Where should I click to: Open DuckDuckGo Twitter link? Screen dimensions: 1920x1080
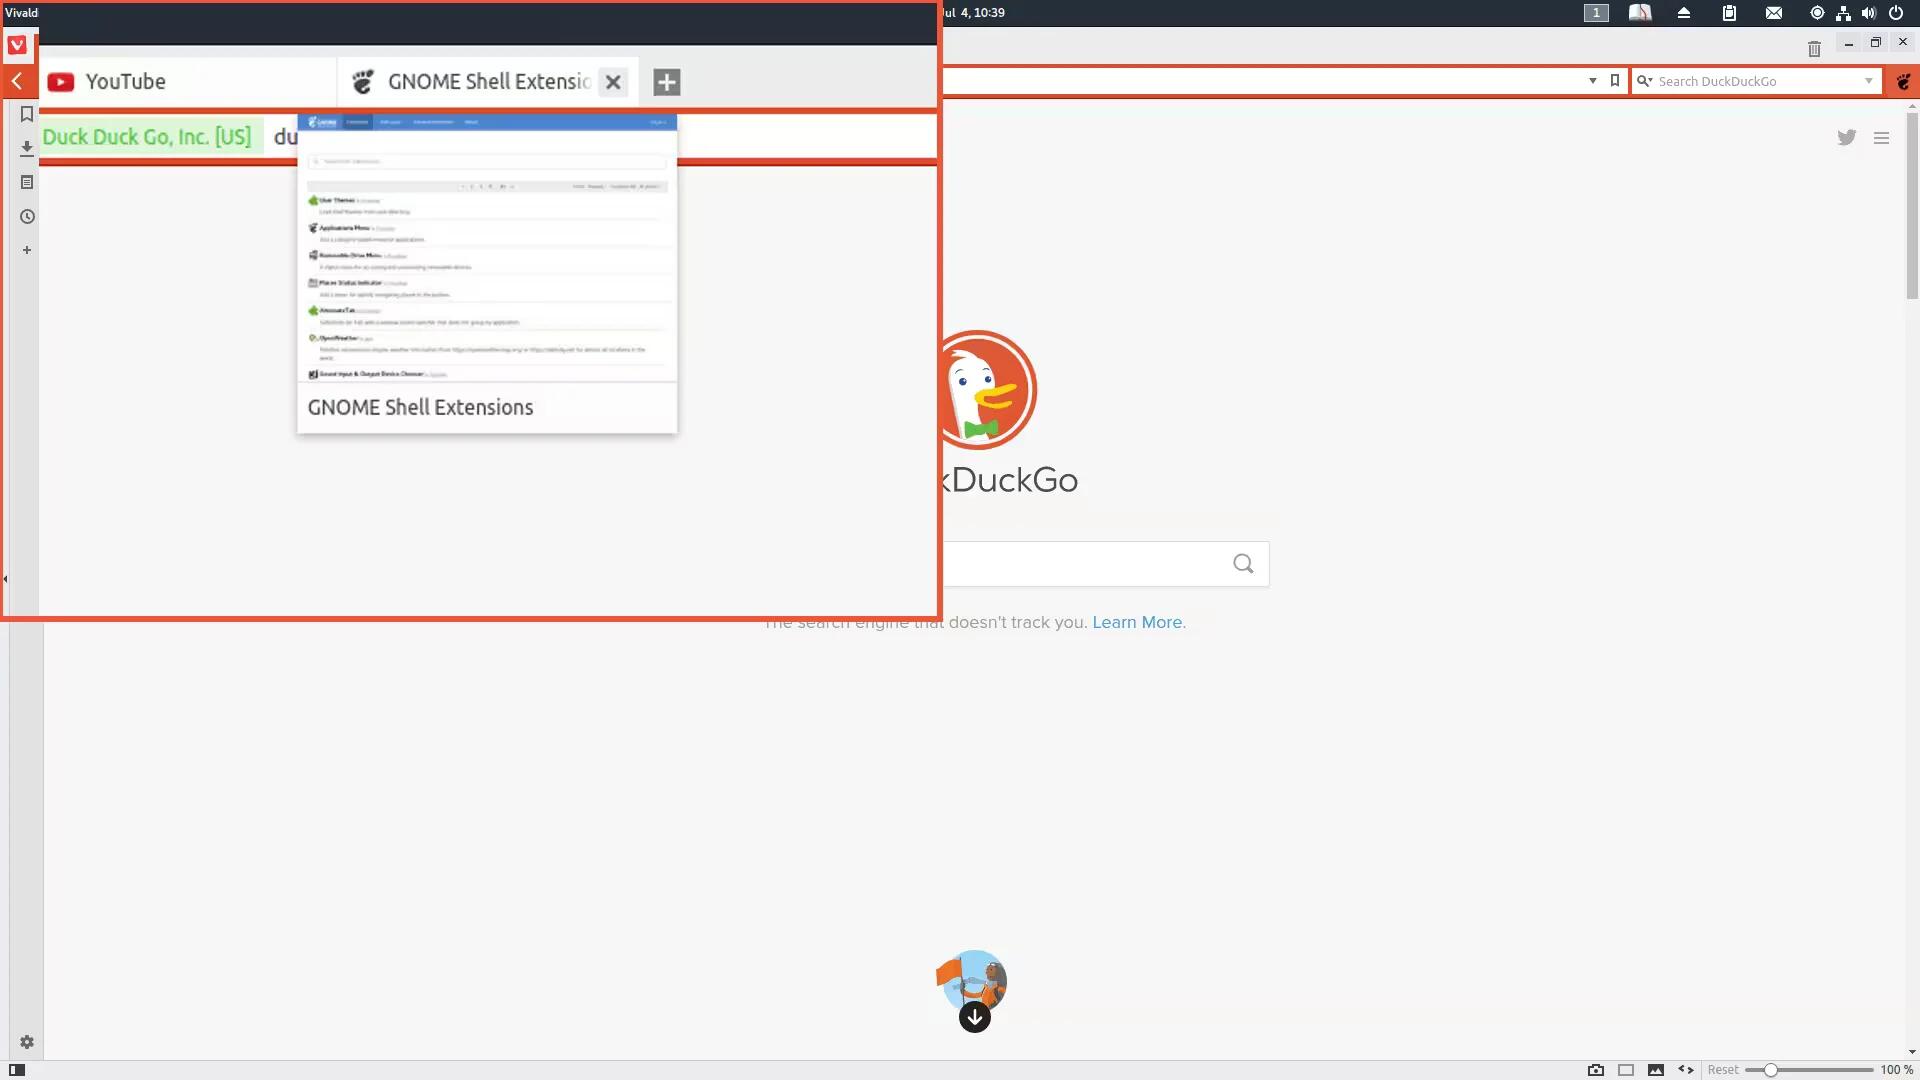[x=1847, y=138]
